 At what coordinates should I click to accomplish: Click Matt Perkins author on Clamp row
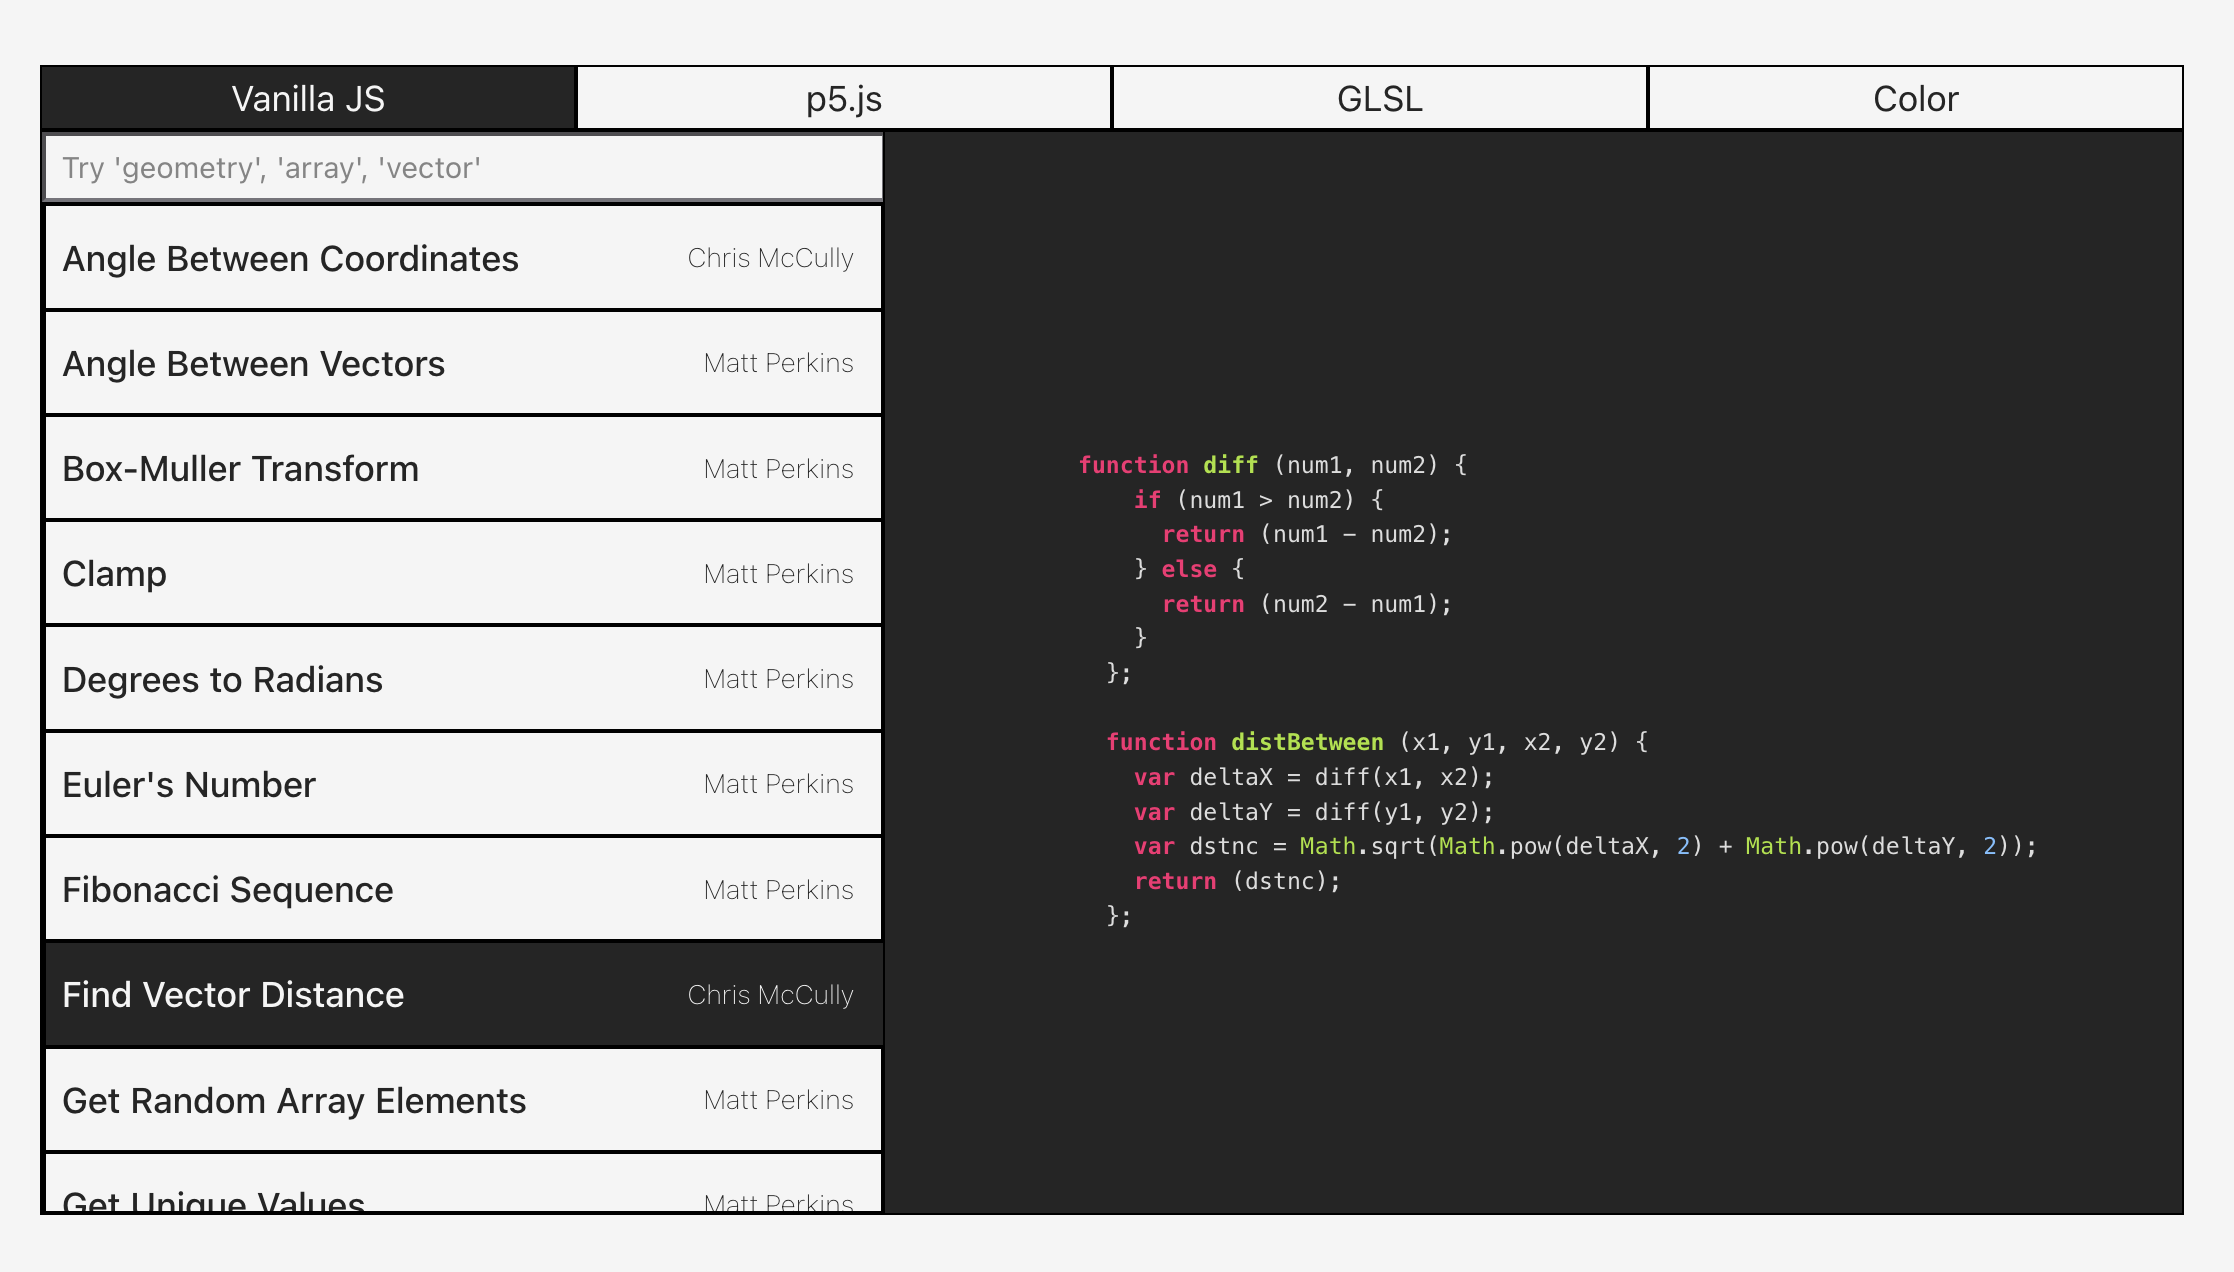point(778,574)
